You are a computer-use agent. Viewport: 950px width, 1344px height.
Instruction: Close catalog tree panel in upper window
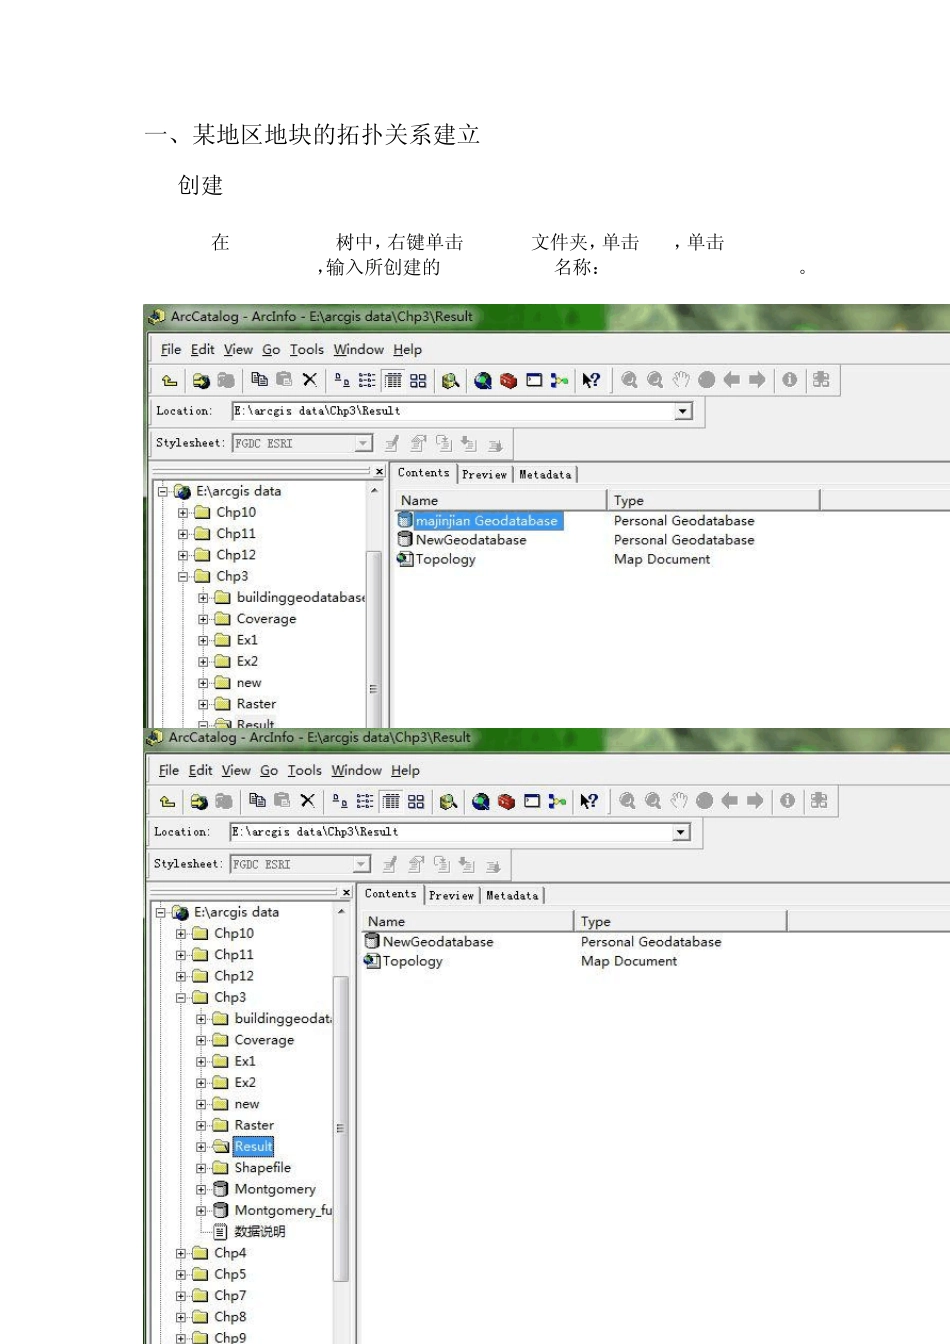coord(379,471)
